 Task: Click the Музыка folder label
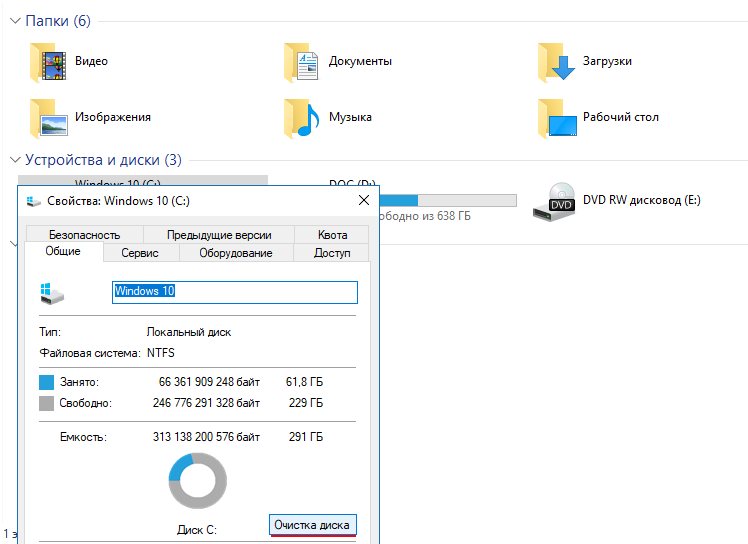click(x=350, y=117)
